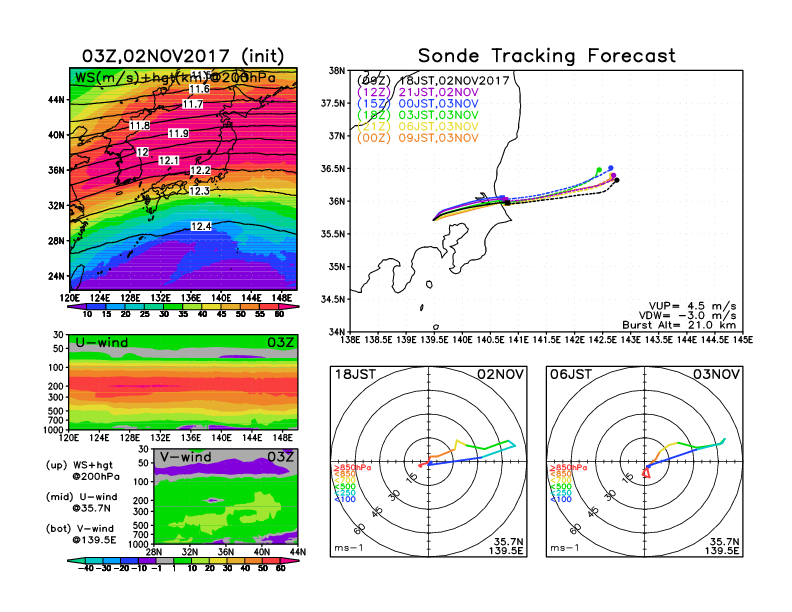Click "<100" legend in 18JST hodograph
This screenshot has width=792, height=612.
pyautogui.click(x=344, y=499)
